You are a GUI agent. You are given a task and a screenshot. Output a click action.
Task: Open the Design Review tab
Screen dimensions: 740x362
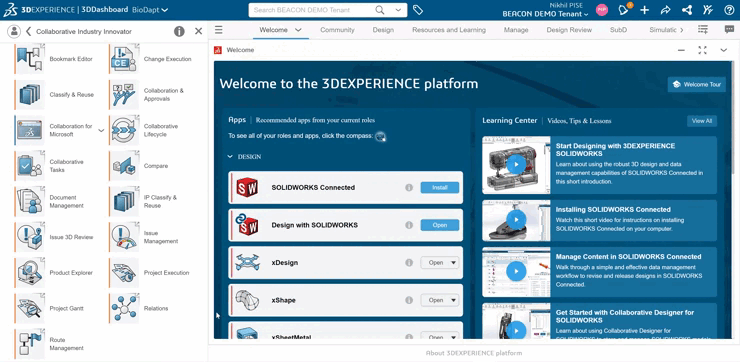pos(569,30)
